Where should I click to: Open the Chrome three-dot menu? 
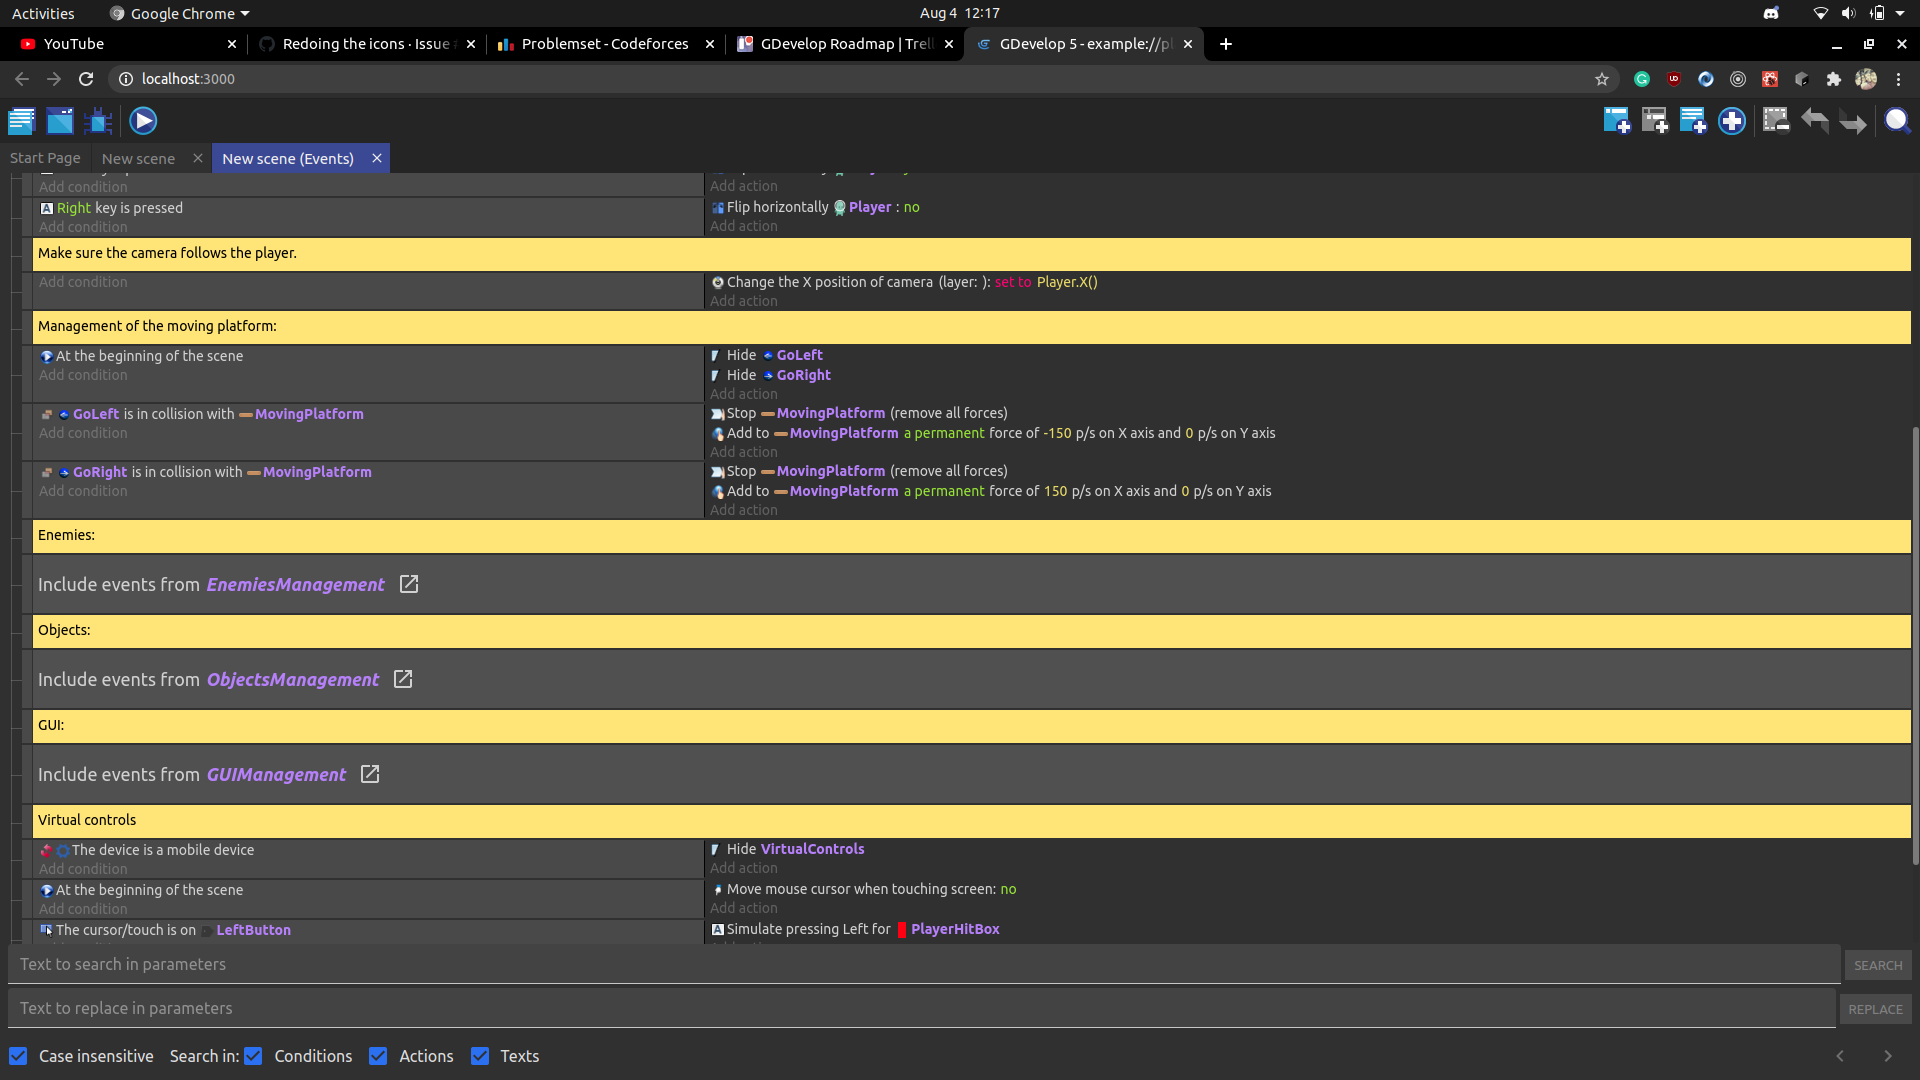pos(1899,79)
